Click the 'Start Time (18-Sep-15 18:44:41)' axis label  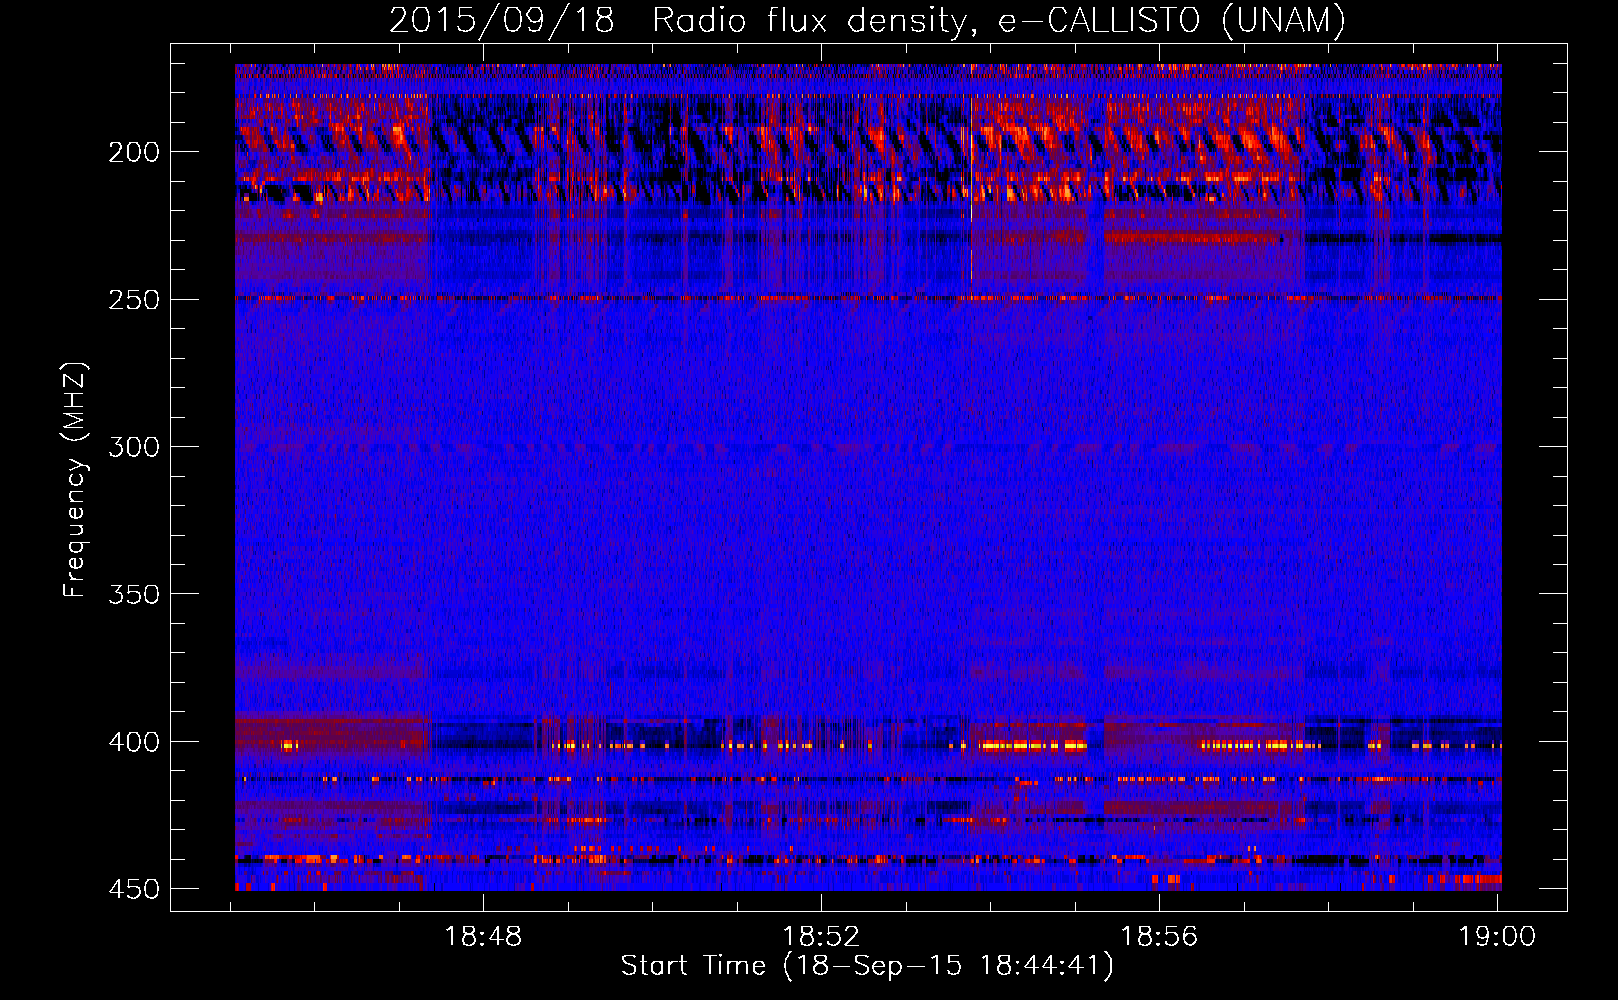coord(867,966)
